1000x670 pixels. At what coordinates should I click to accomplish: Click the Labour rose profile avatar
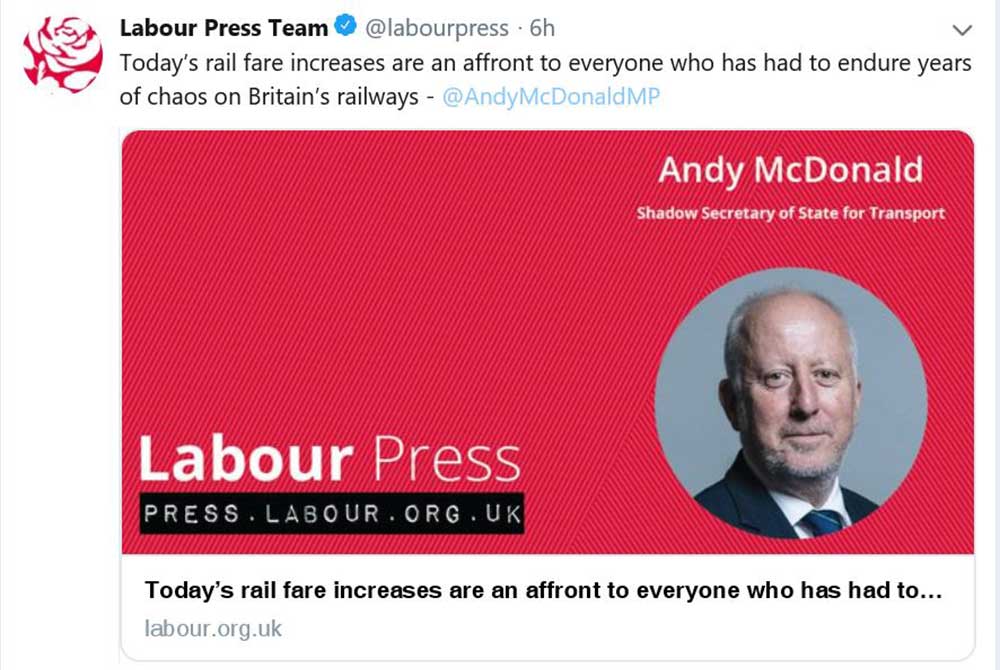pos(62,53)
